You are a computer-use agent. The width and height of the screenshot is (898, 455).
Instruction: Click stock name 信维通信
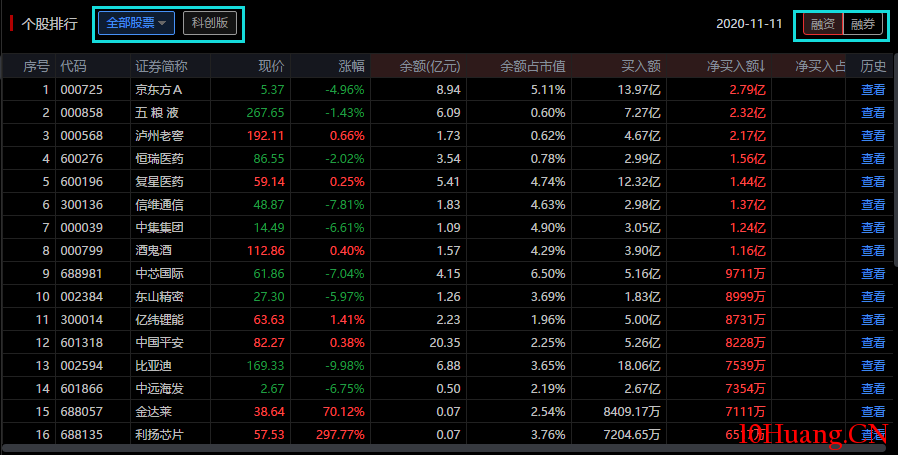159,205
